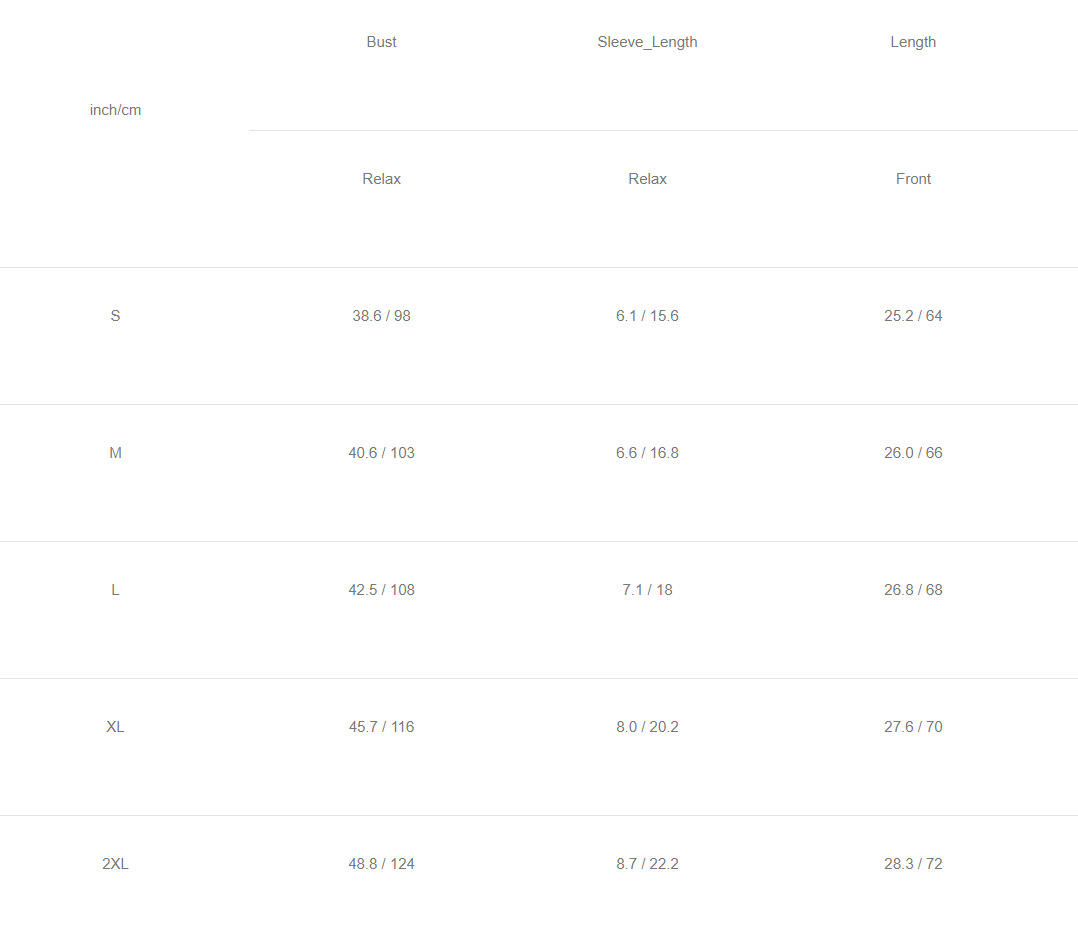Select the Sleeve_Length column header
This screenshot has width=1078, height=936.
(x=648, y=42)
